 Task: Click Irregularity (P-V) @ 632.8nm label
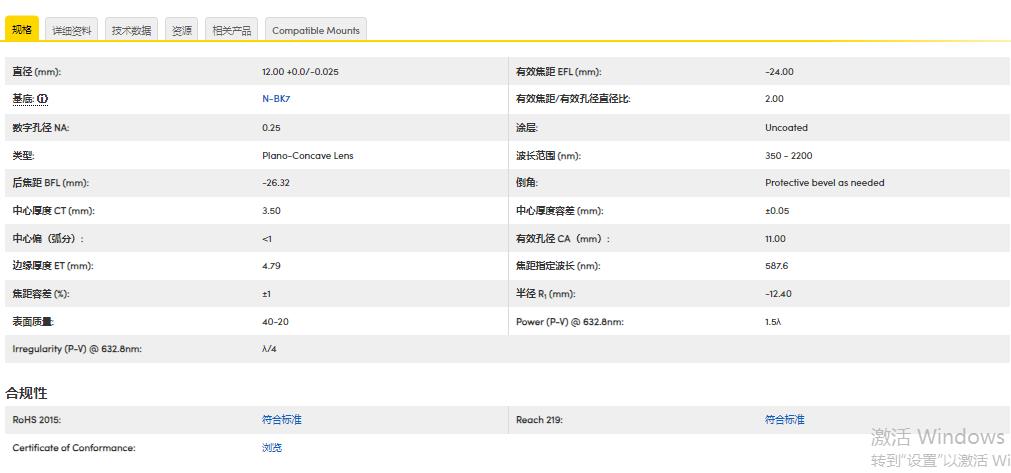point(77,349)
